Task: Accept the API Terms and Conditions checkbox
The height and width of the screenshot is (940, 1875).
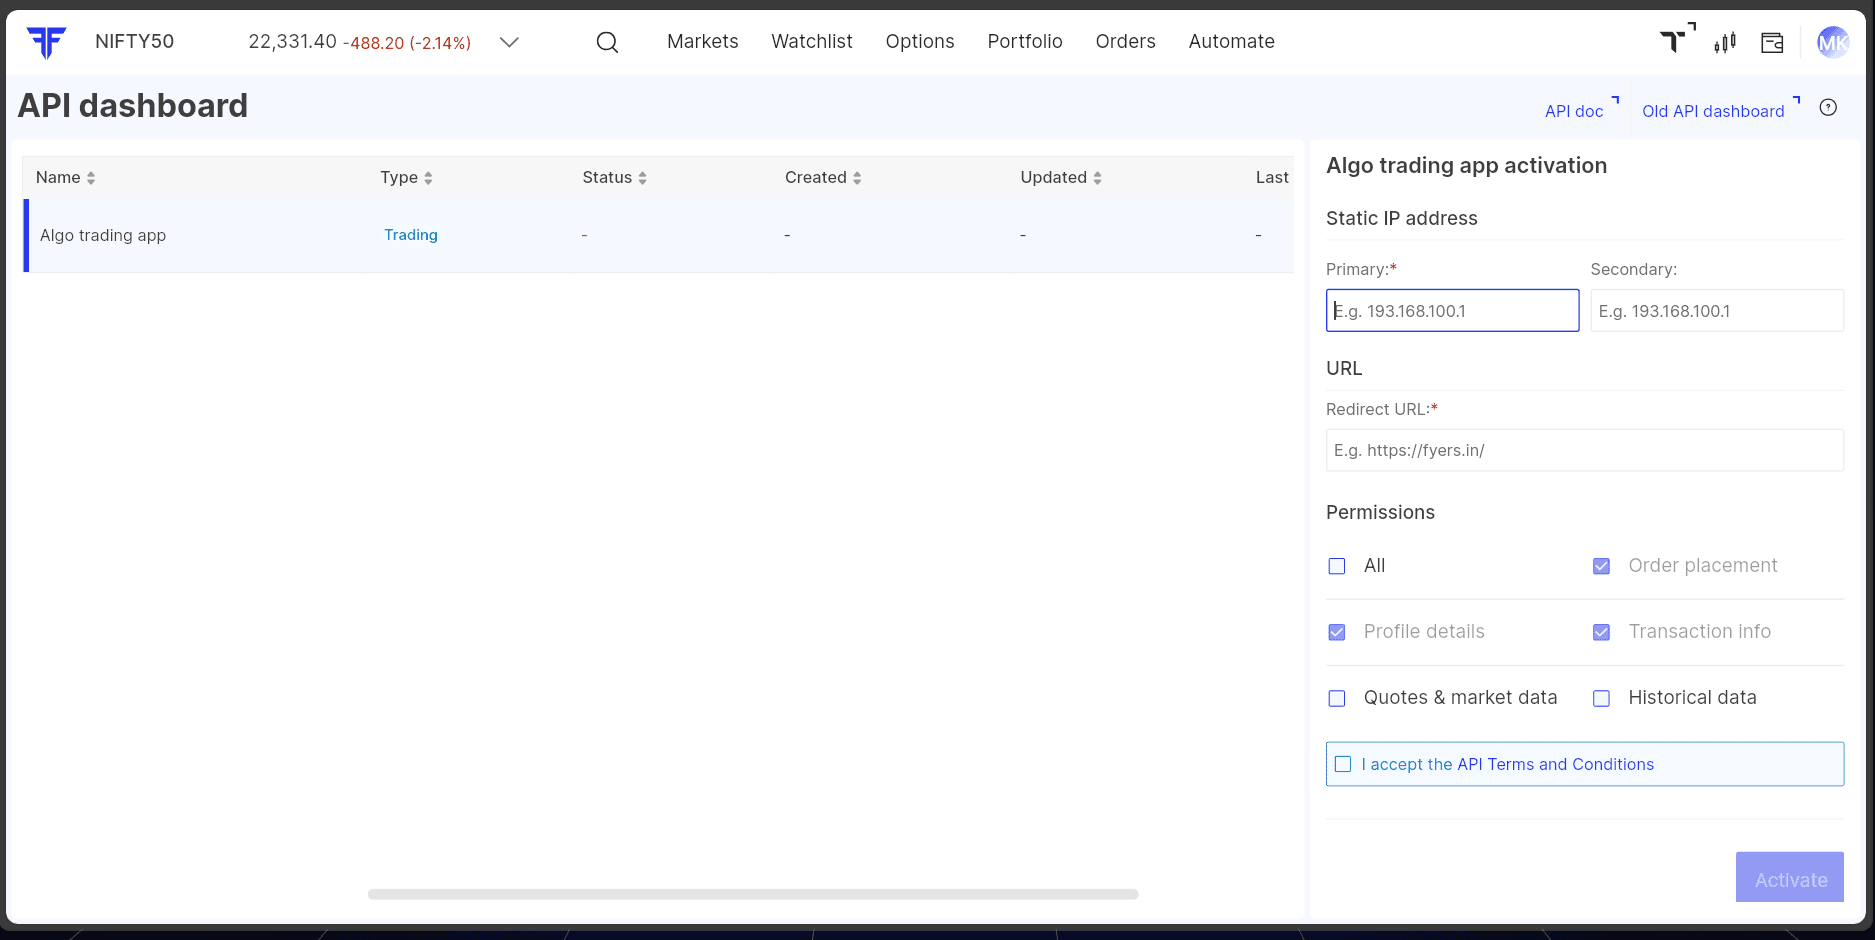Action: 1343,764
